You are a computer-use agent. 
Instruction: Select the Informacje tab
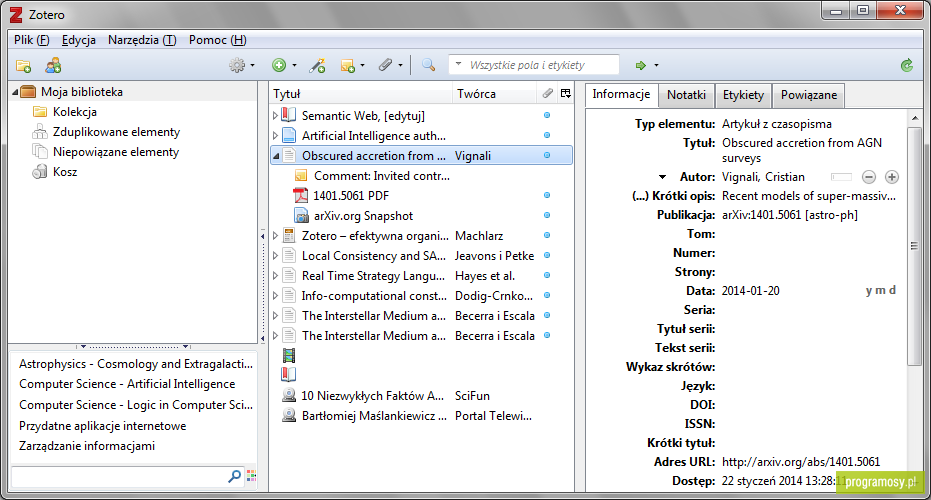pos(621,94)
